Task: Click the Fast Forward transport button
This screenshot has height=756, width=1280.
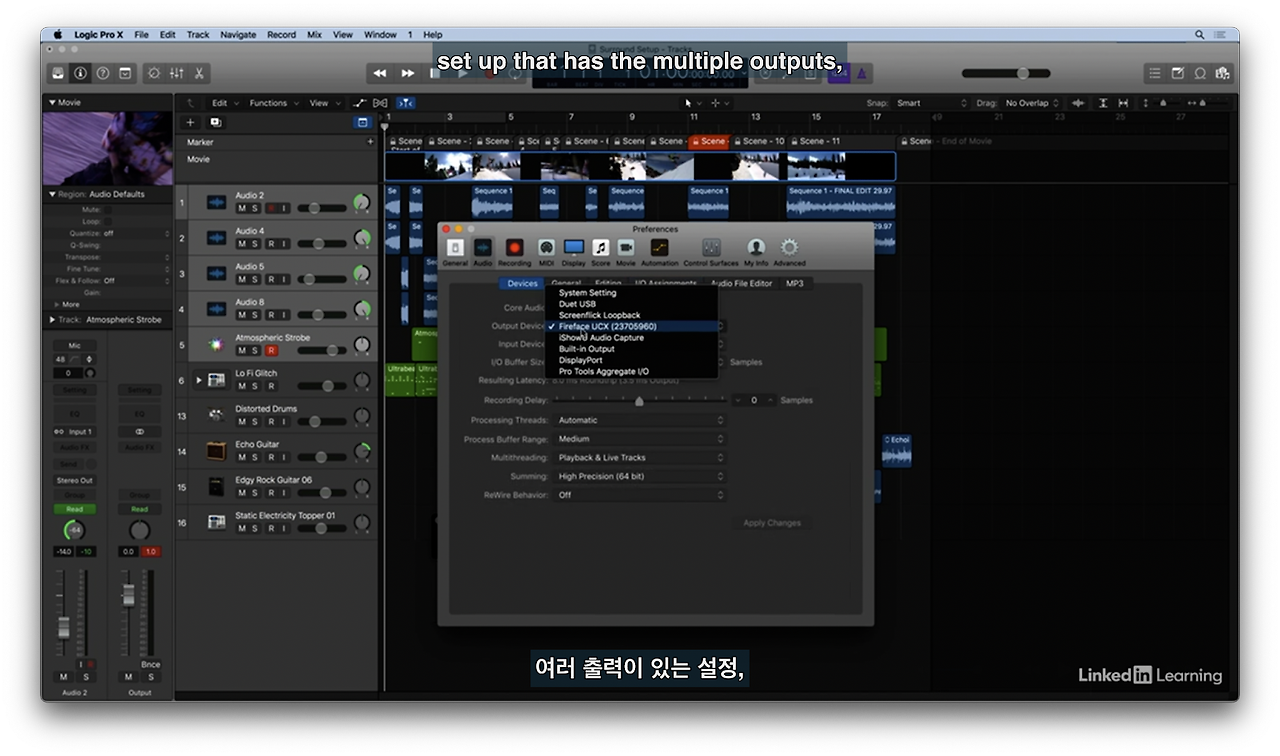Action: pyautogui.click(x=407, y=73)
